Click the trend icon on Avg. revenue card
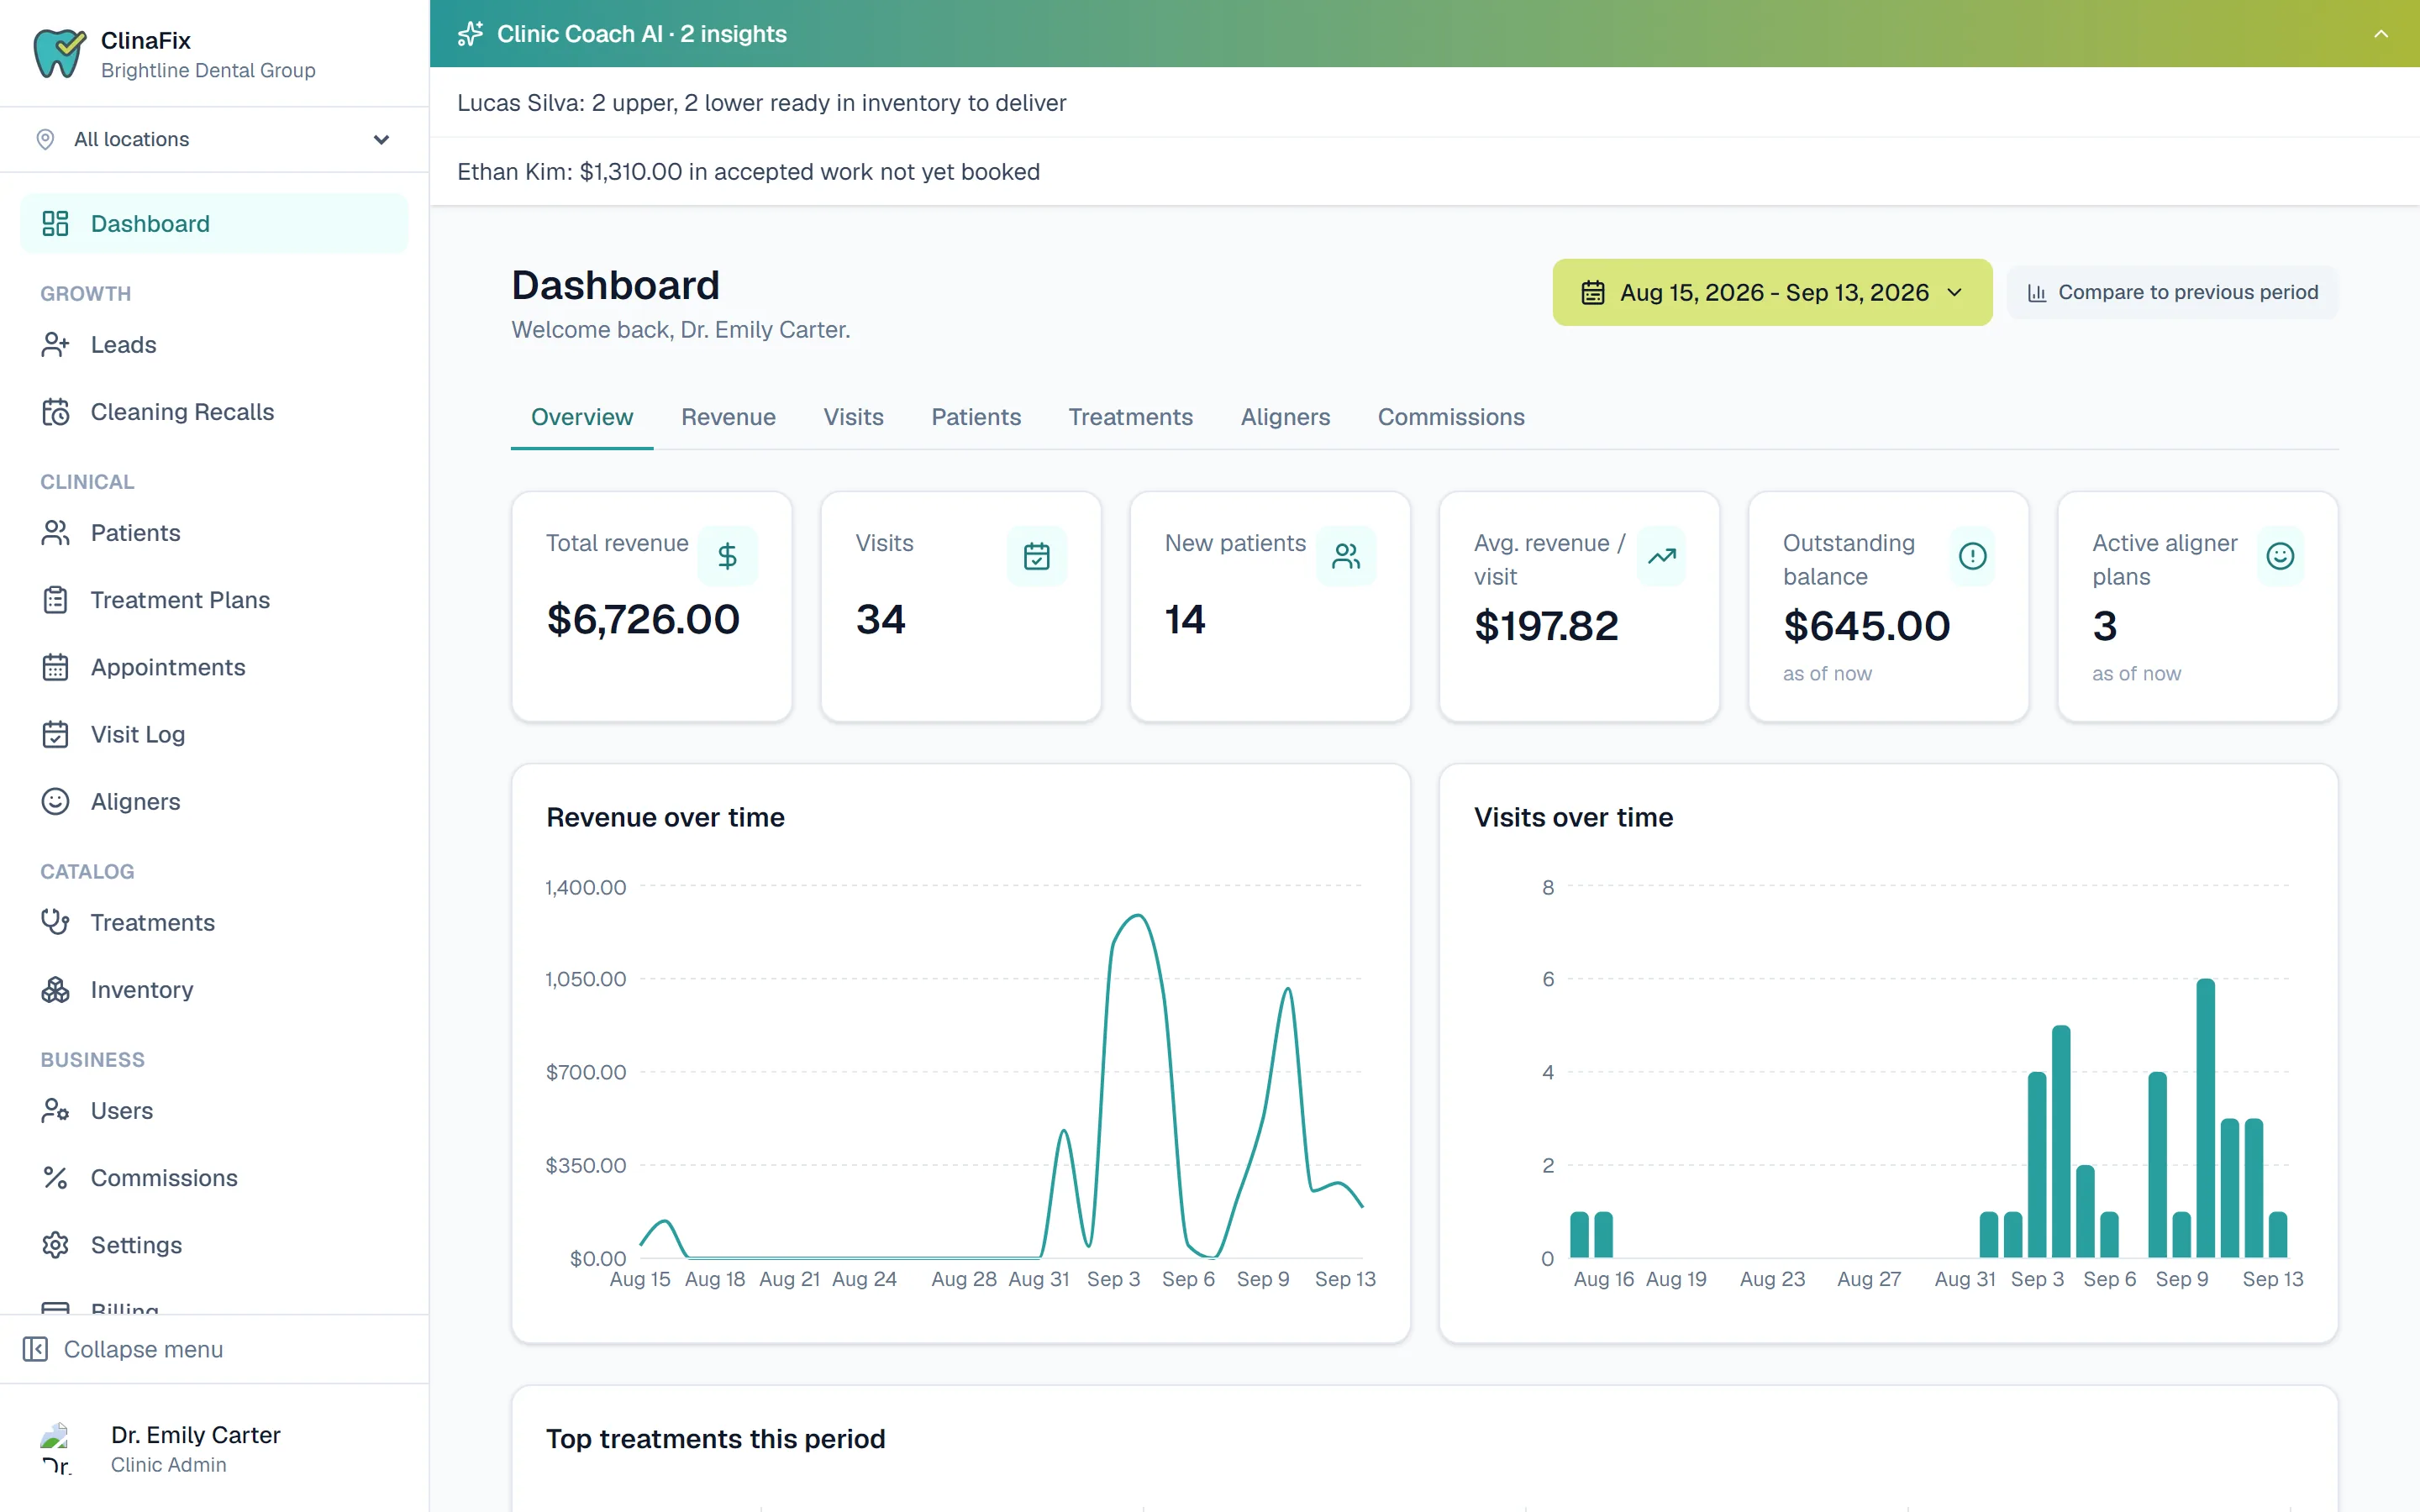The height and width of the screenshot is (1512, 2420). click(1662, 556)
